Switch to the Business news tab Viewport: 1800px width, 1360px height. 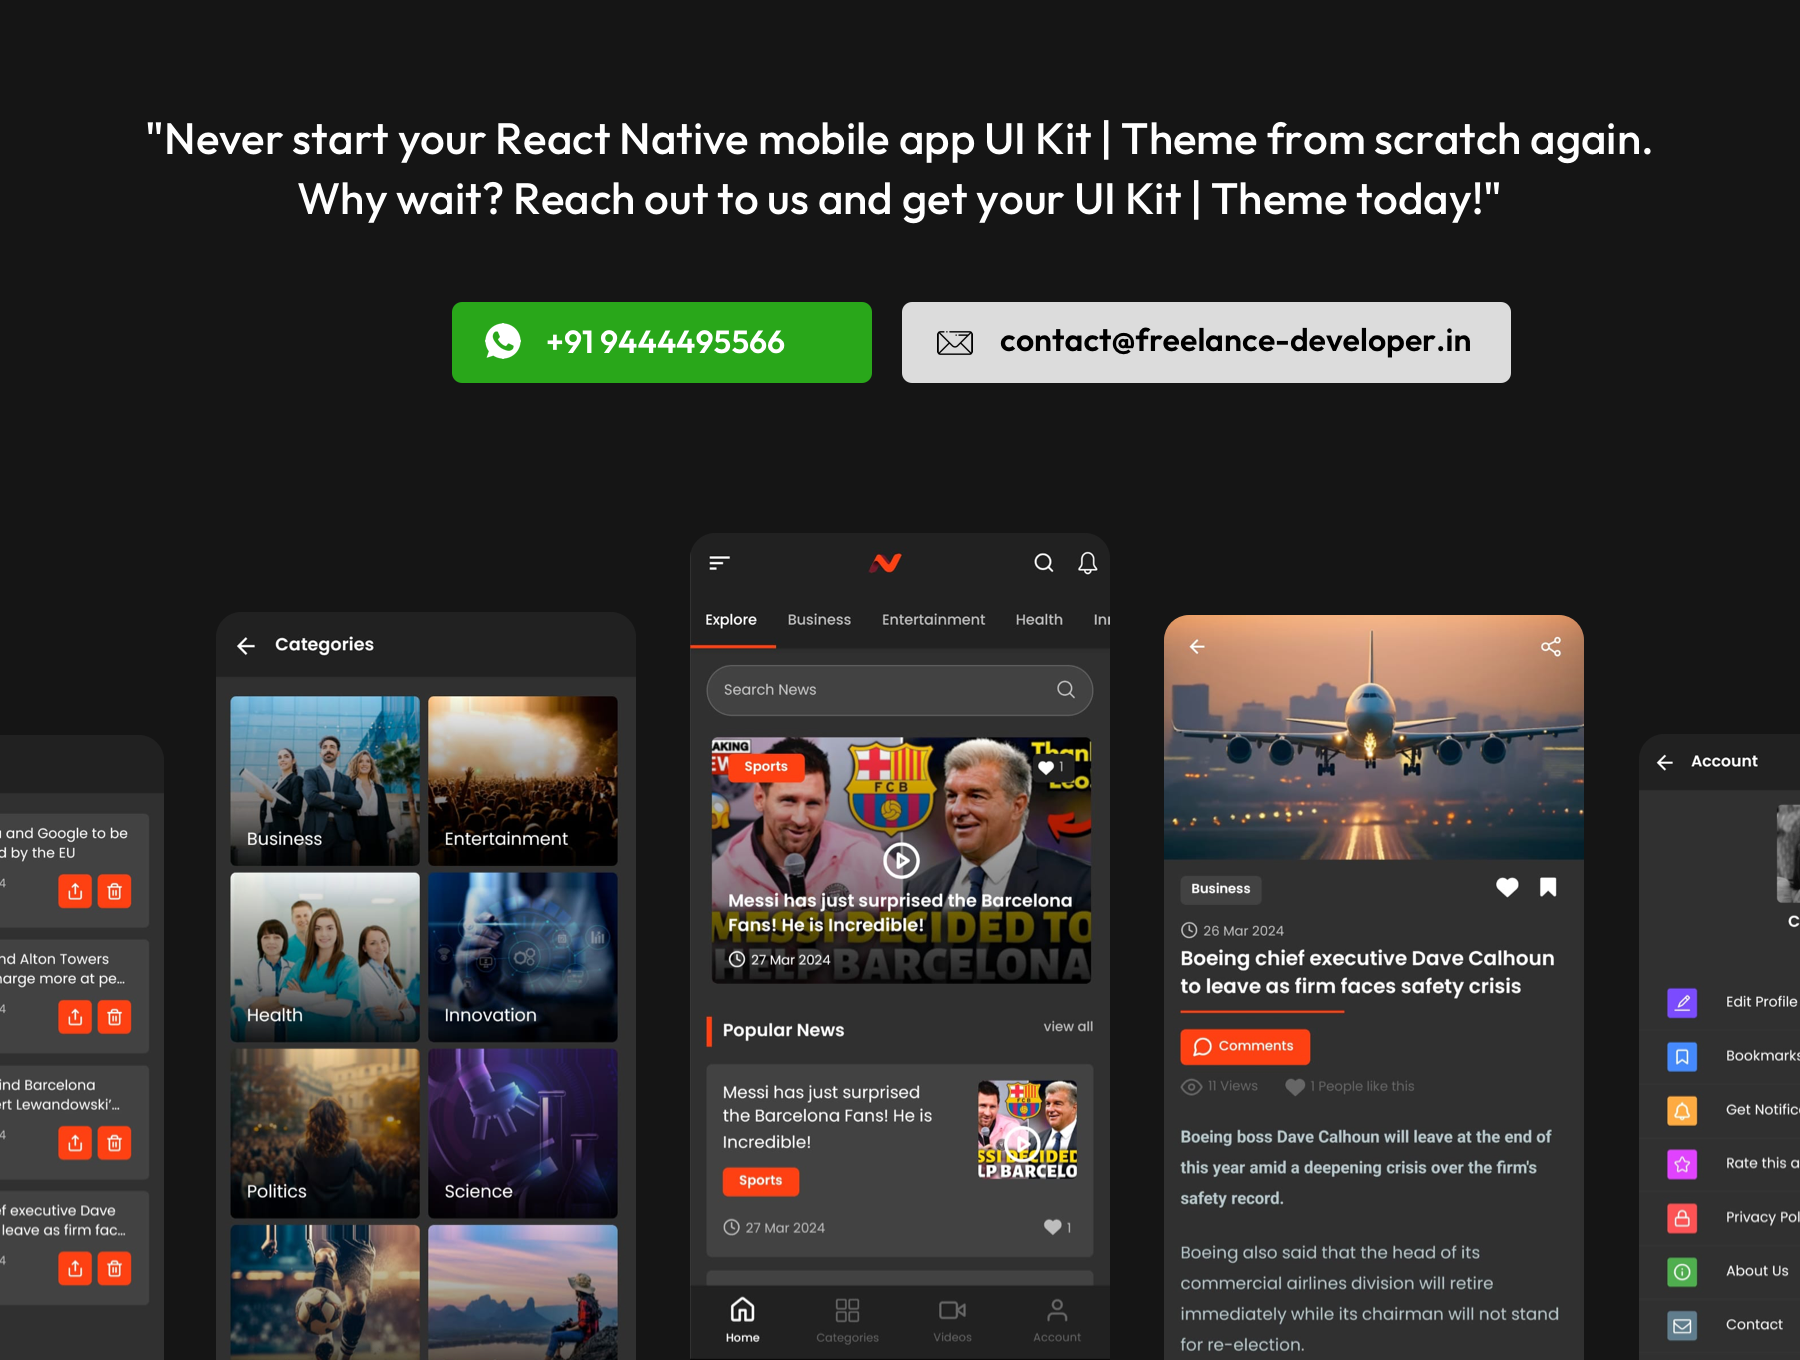tap(819, 620)
